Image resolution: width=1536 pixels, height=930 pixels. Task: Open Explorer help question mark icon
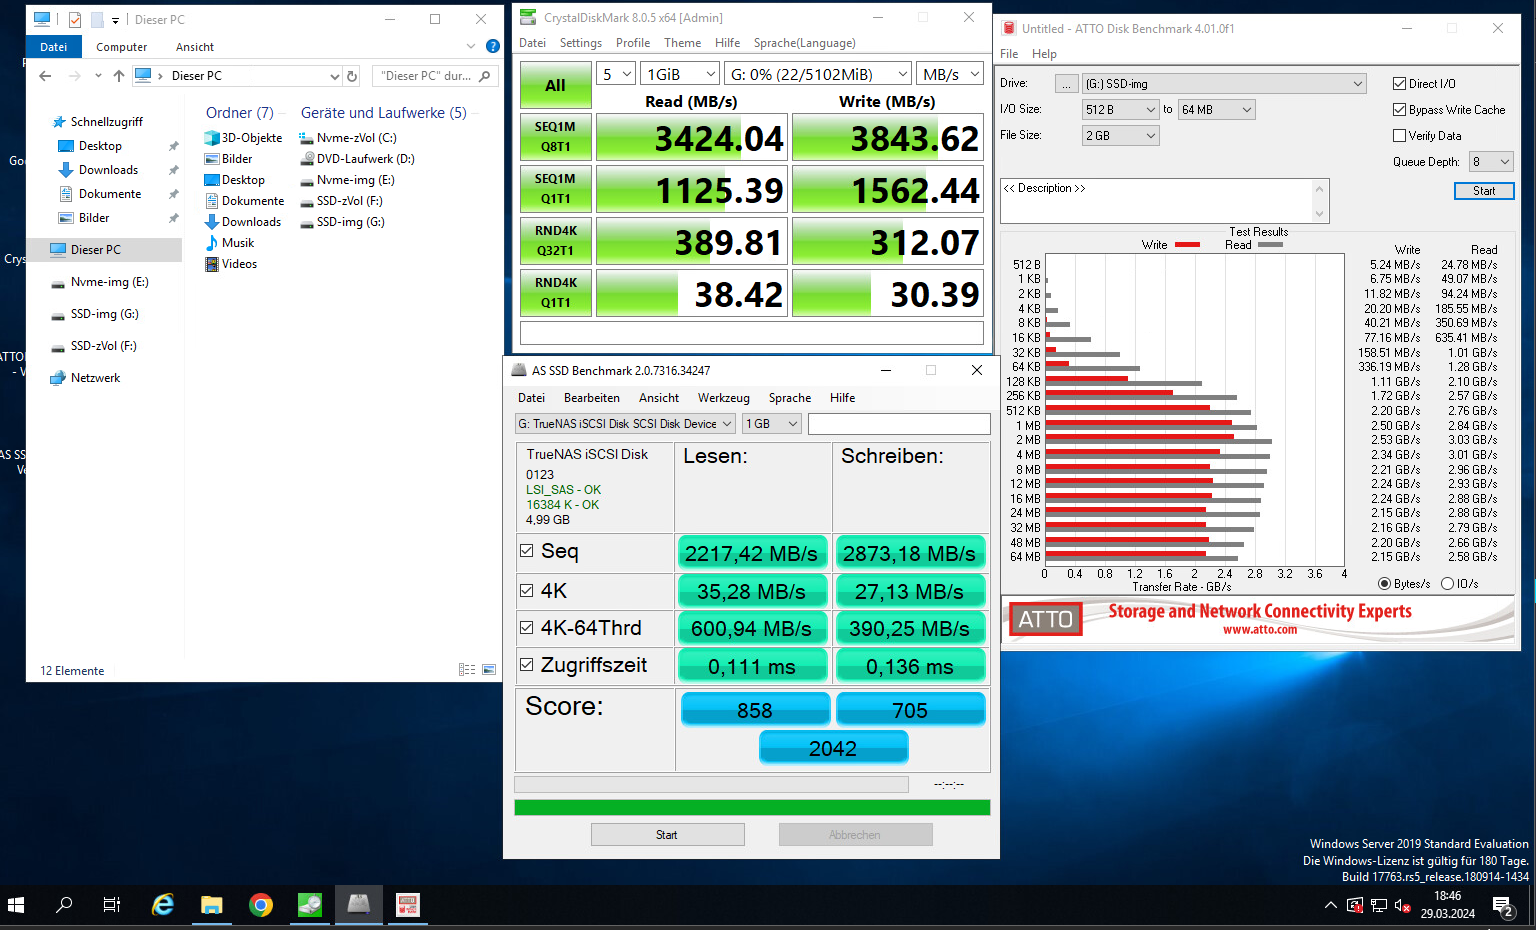pyautogui.click(x=492, y=46)
